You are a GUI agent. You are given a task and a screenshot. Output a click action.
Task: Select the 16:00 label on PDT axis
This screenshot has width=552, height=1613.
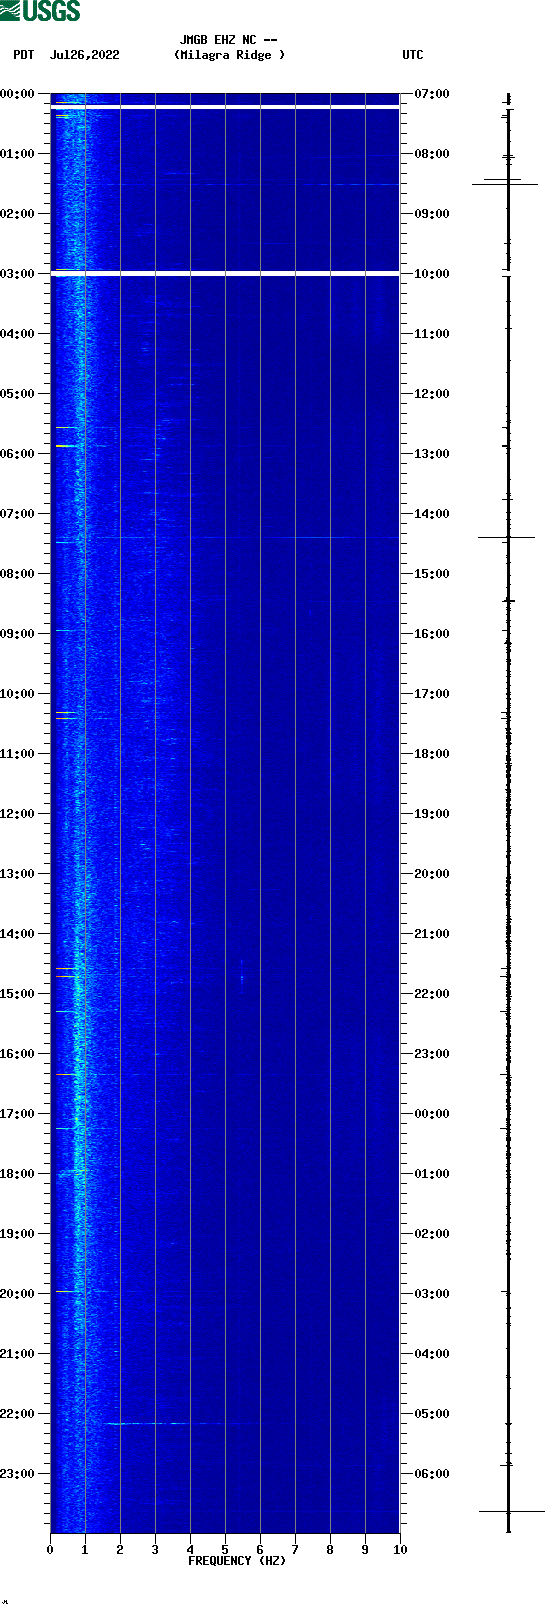pyautogui.click(x=17, y=1054)
